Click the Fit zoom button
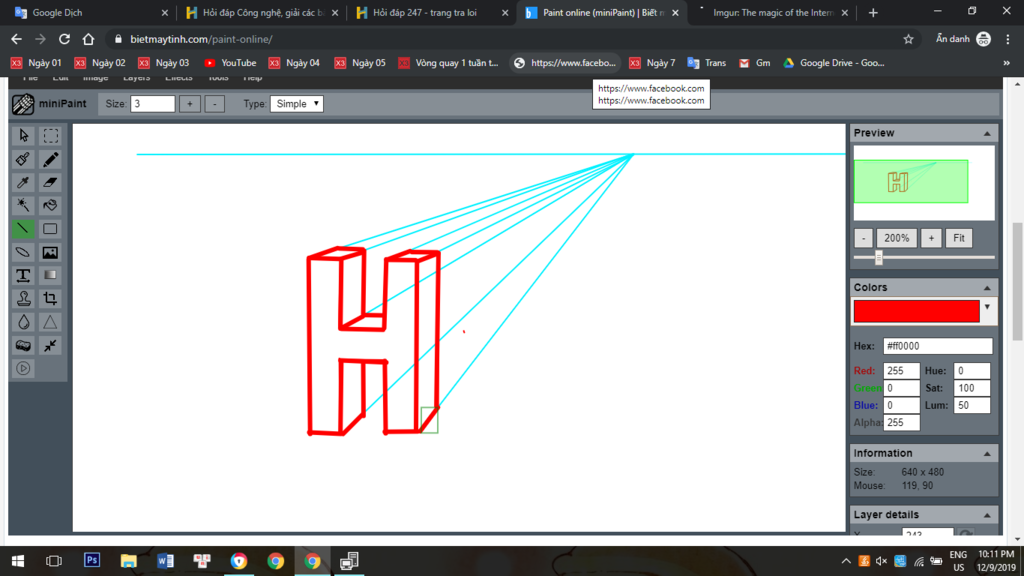Viewport: 1024px width, 576px height. pos(959,238)
